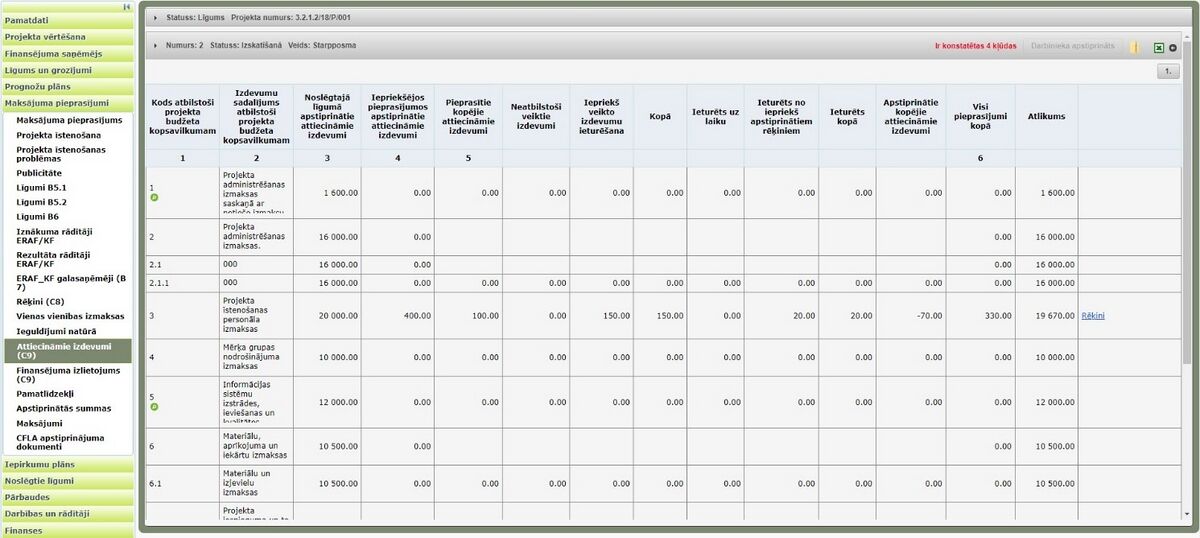The height and width of the screenshot is (538, 1200).
Task: Click the round black plus icon
Action: click(x=1173, y=47)
